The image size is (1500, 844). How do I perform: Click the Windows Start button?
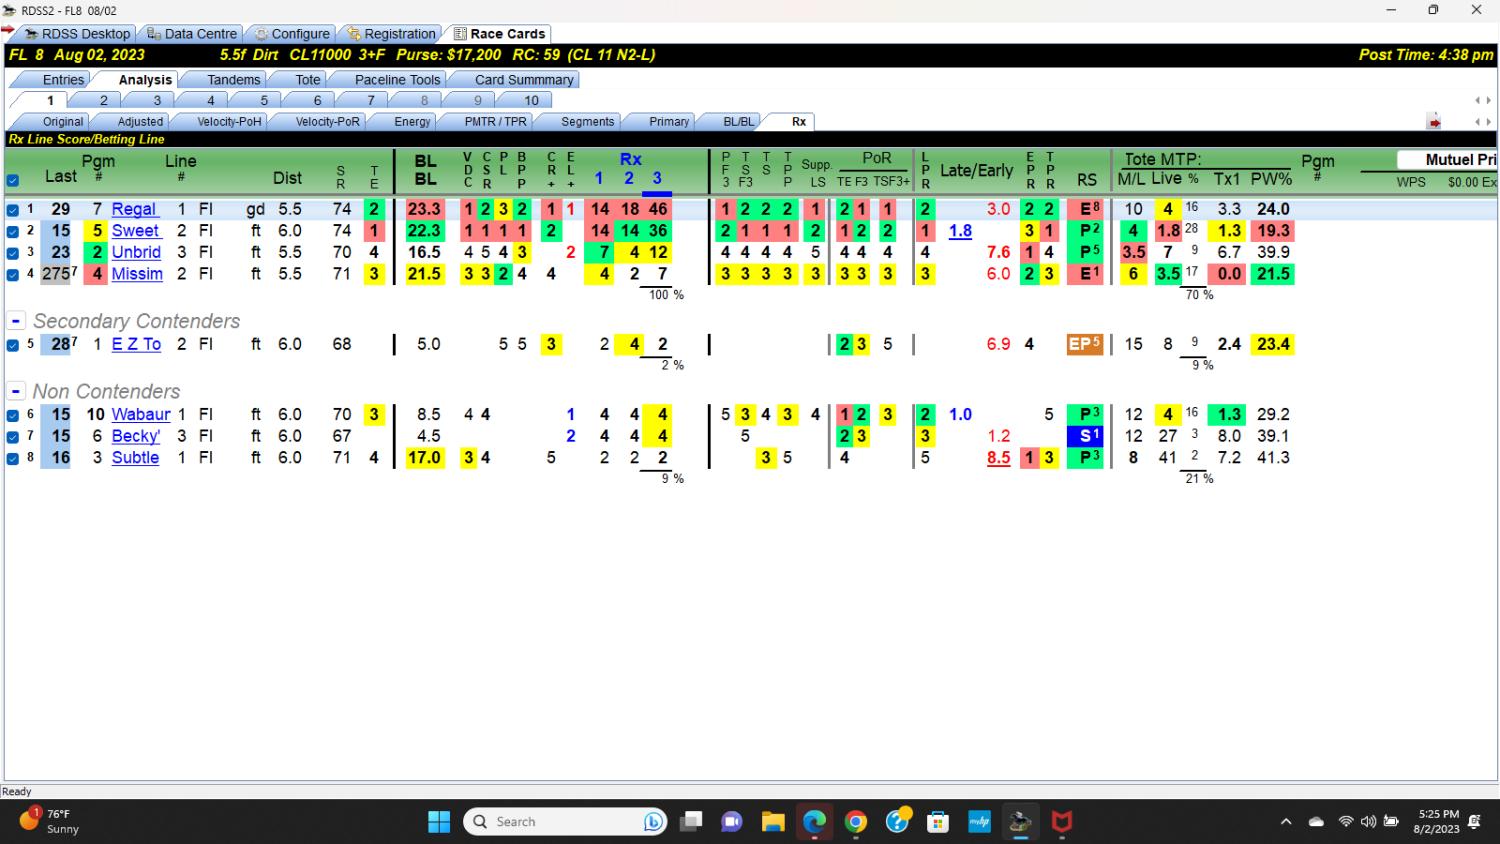[x=439, y=822]
